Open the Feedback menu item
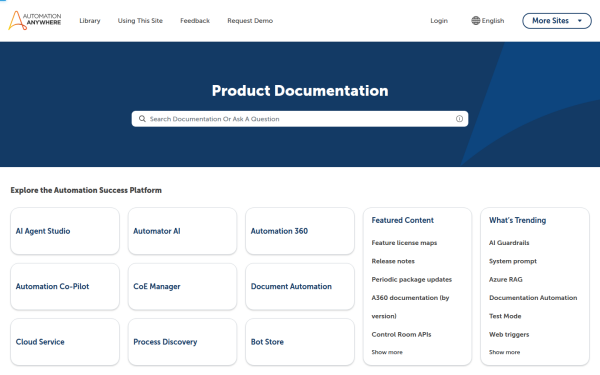 (x=195, y=21)
